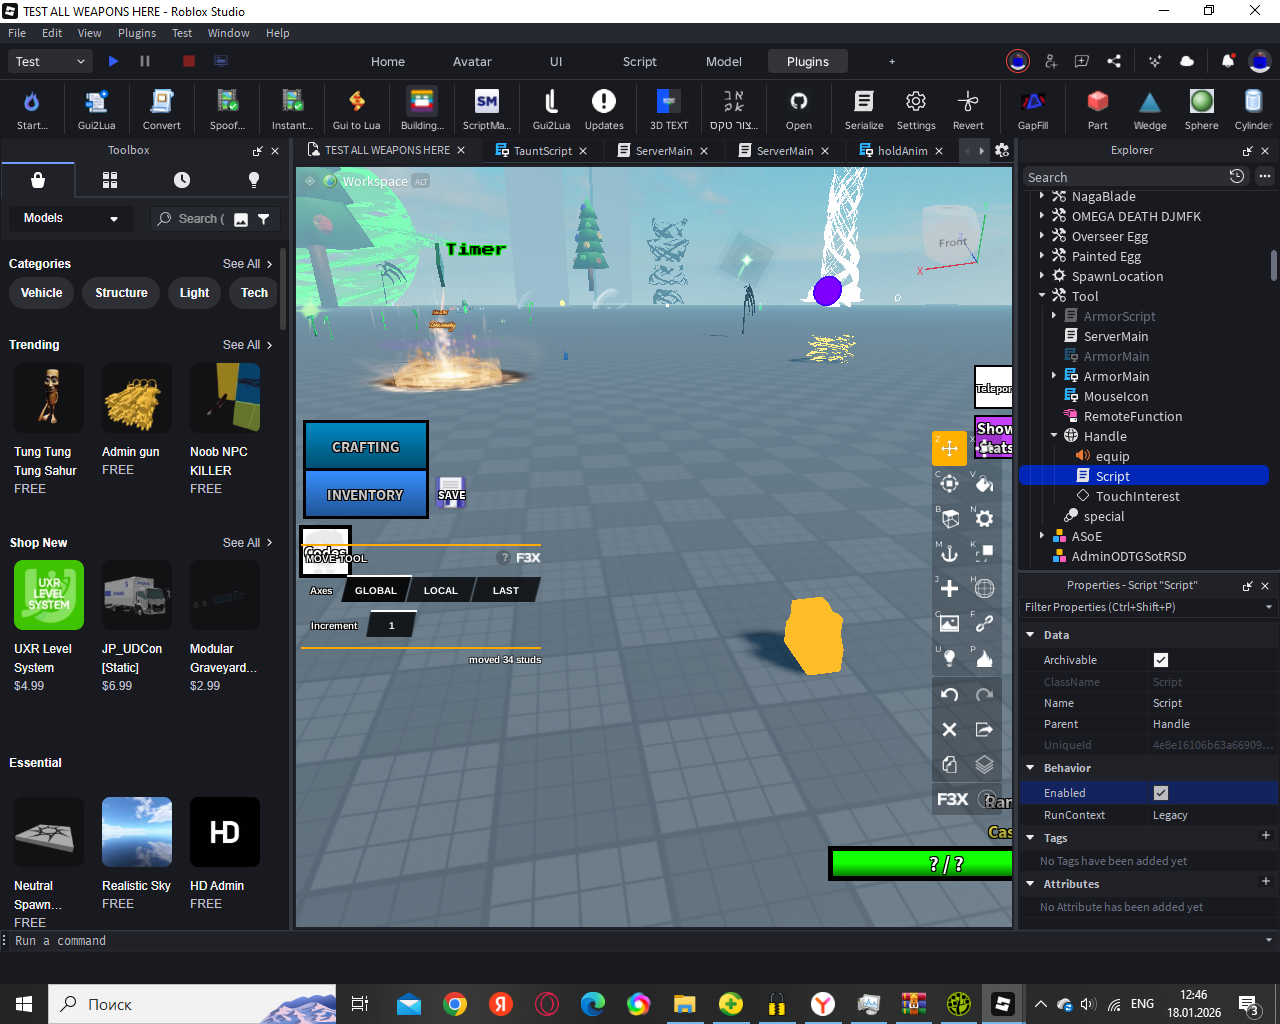Click the Updates plugin icon

pyautogui.click(x=604, y=109)
